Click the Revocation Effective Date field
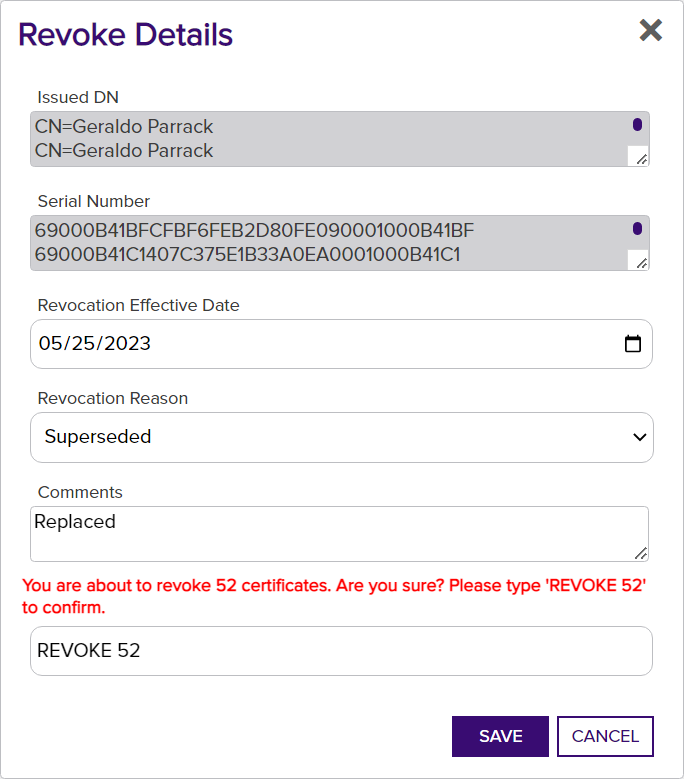 (341, 344)
